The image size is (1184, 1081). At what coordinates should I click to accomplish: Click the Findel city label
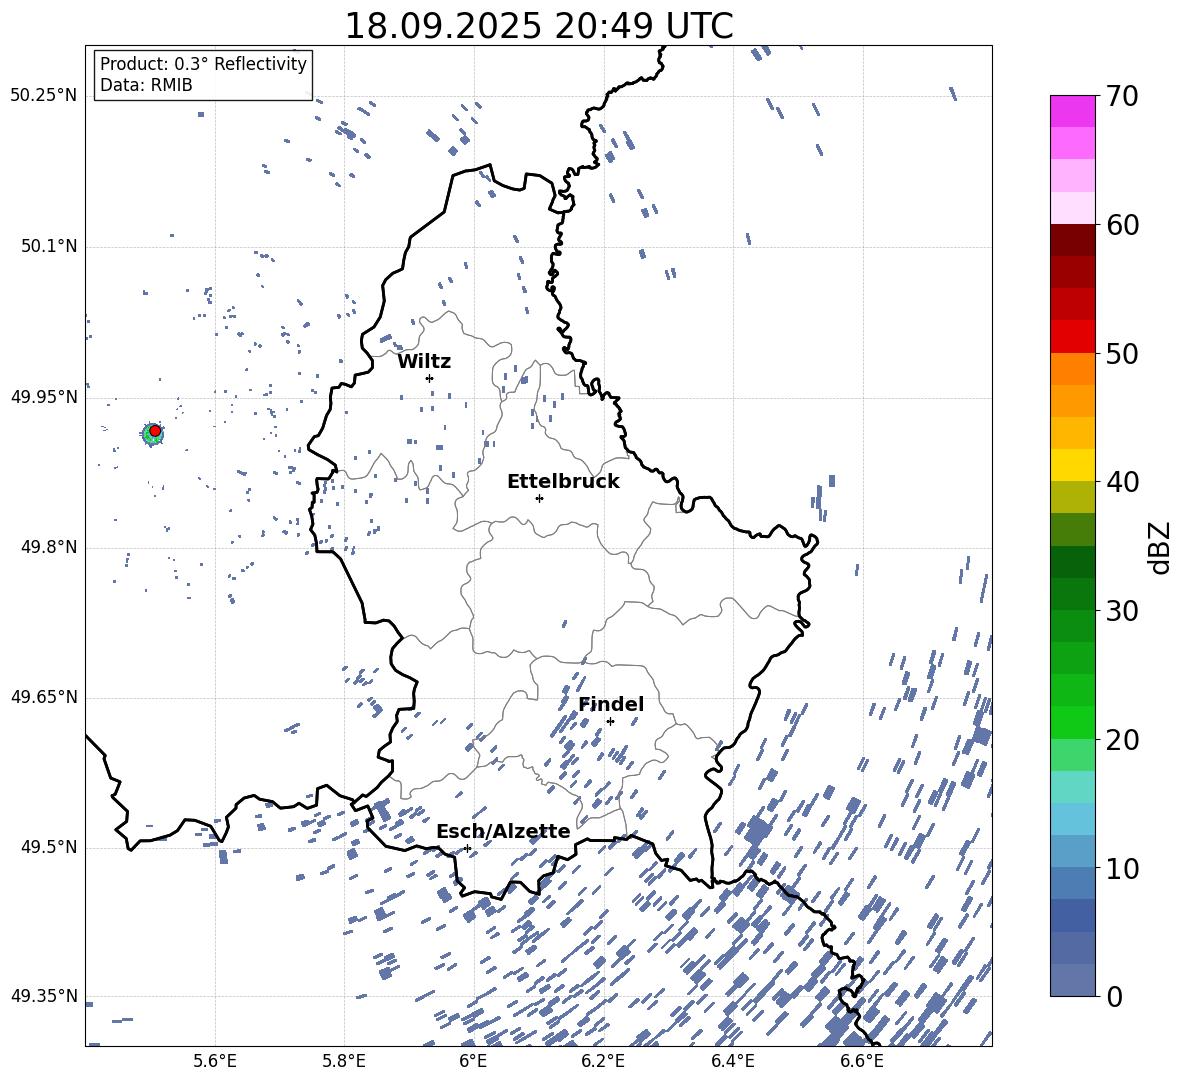coord(611,704)
